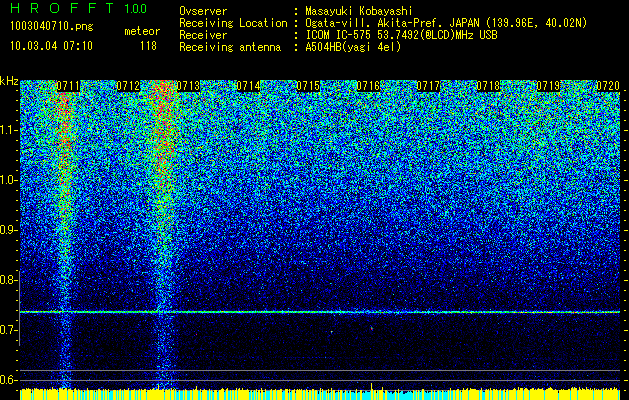Image resolution: width=629 pixels, height=400 pixels.
Task: Click the 0.7 frequency axis label
Action: (9, 330)
